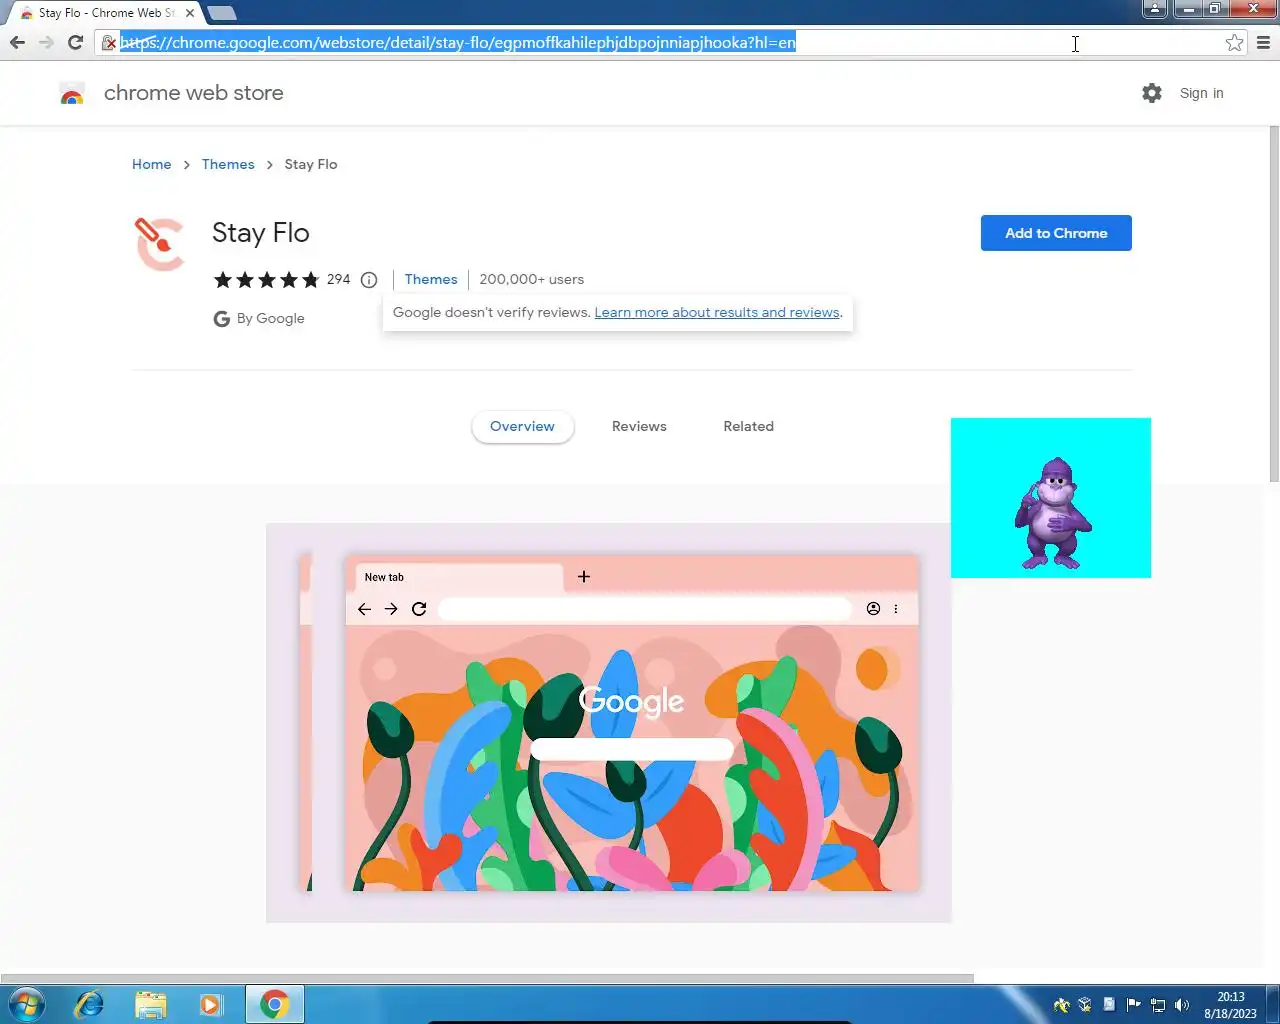Click the taskbar clock showing 20:13

(1230, 1005)
